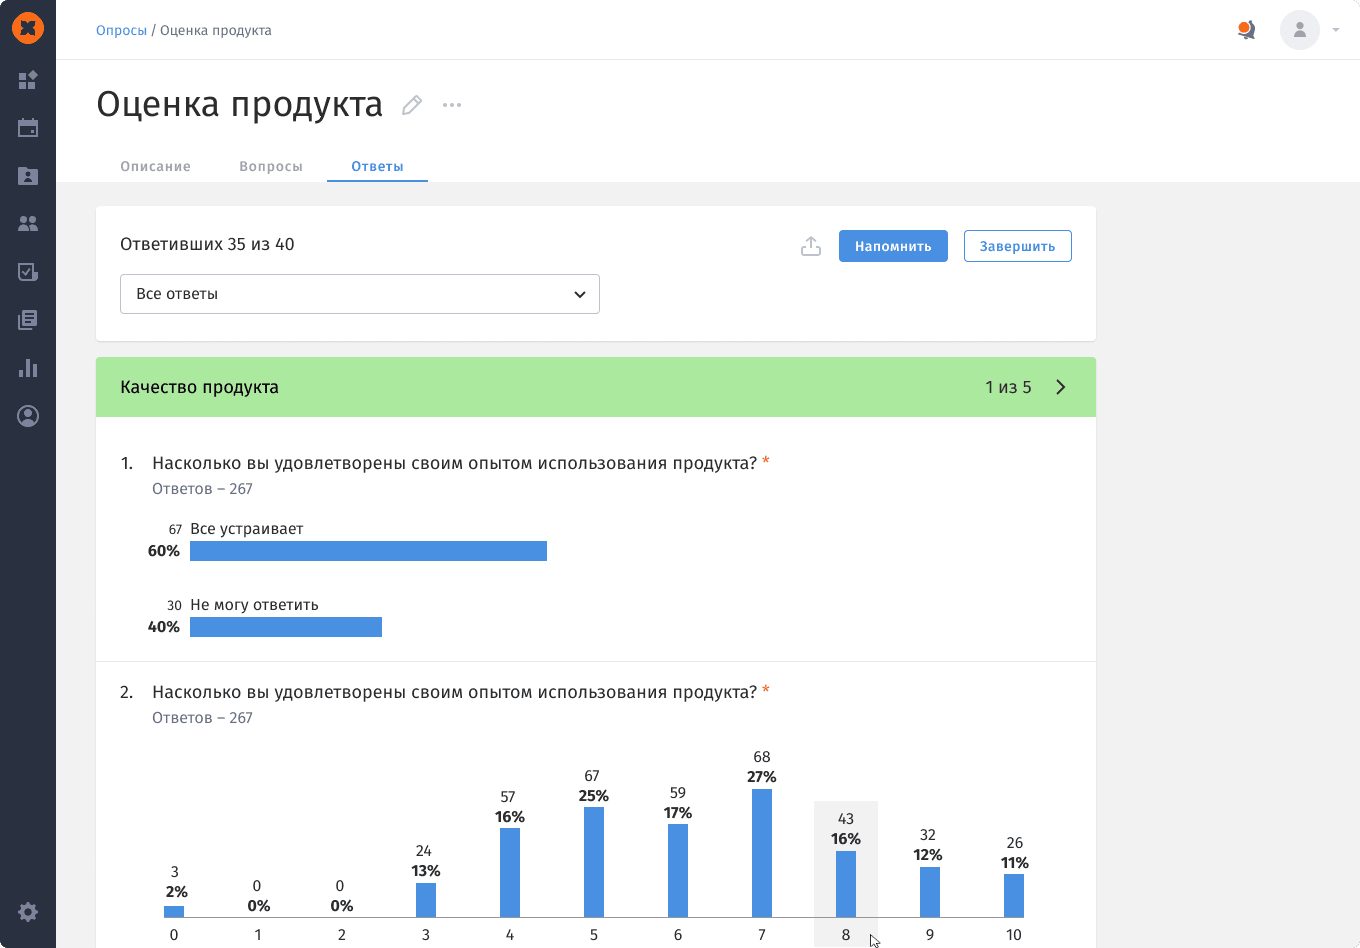This screenshot has height=948, width=1360.
Task: Open the Teams section in the sidebar
Action: 28,224
